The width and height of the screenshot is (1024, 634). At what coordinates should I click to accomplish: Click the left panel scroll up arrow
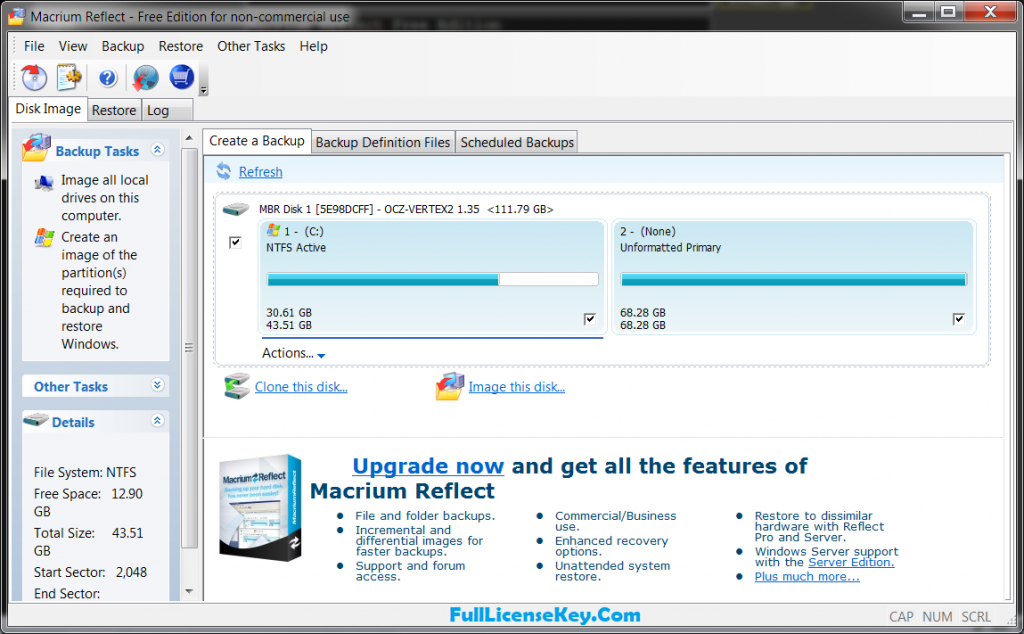coord(189,138)
